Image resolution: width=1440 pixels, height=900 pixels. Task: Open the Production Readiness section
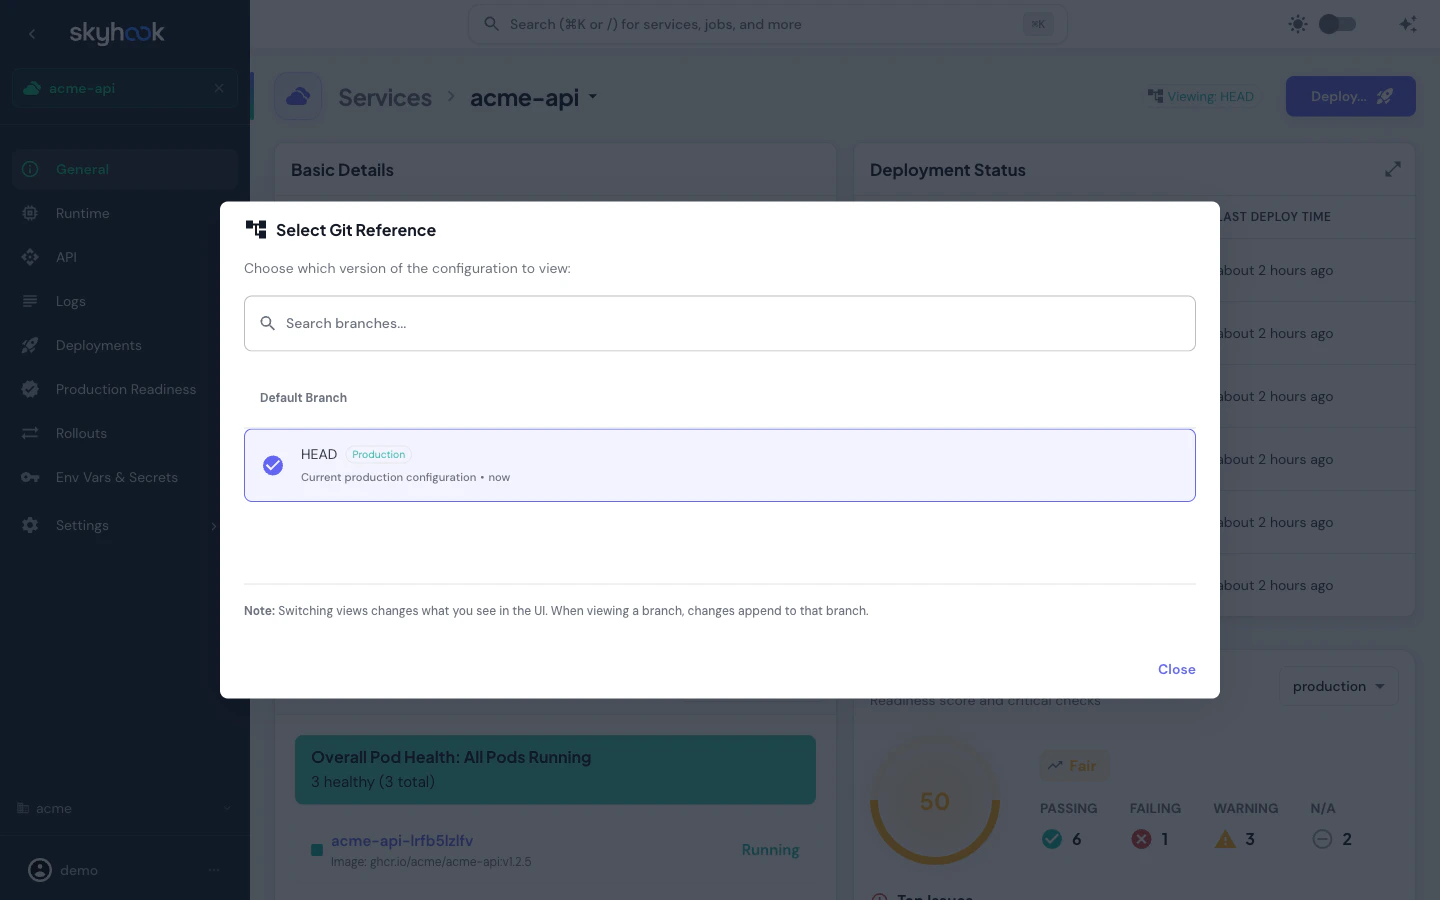(x=124, y=389)
